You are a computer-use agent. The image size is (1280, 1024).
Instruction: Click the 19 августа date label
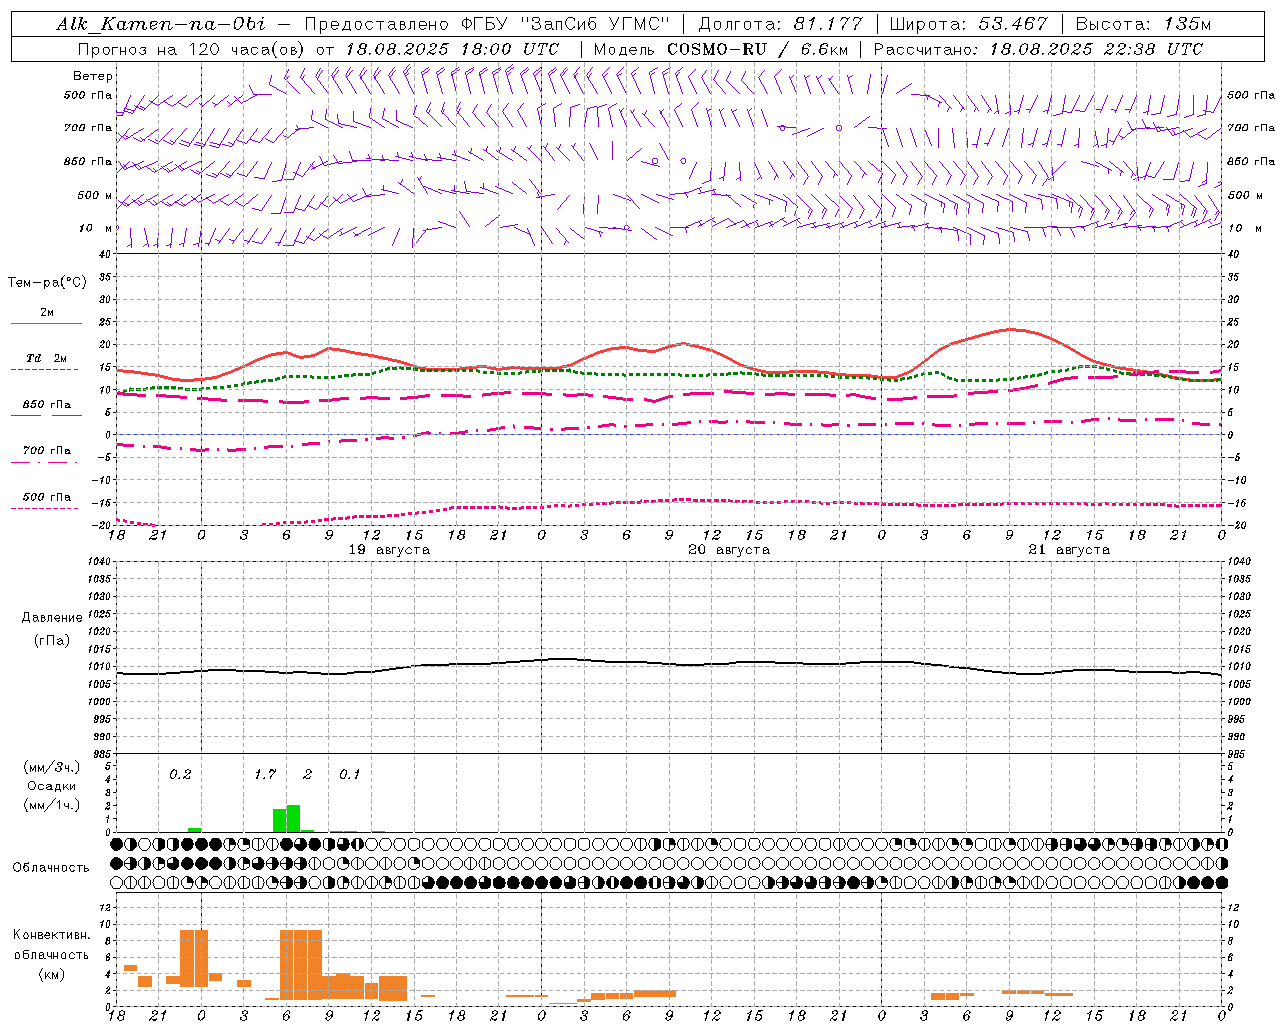(389, 550)
